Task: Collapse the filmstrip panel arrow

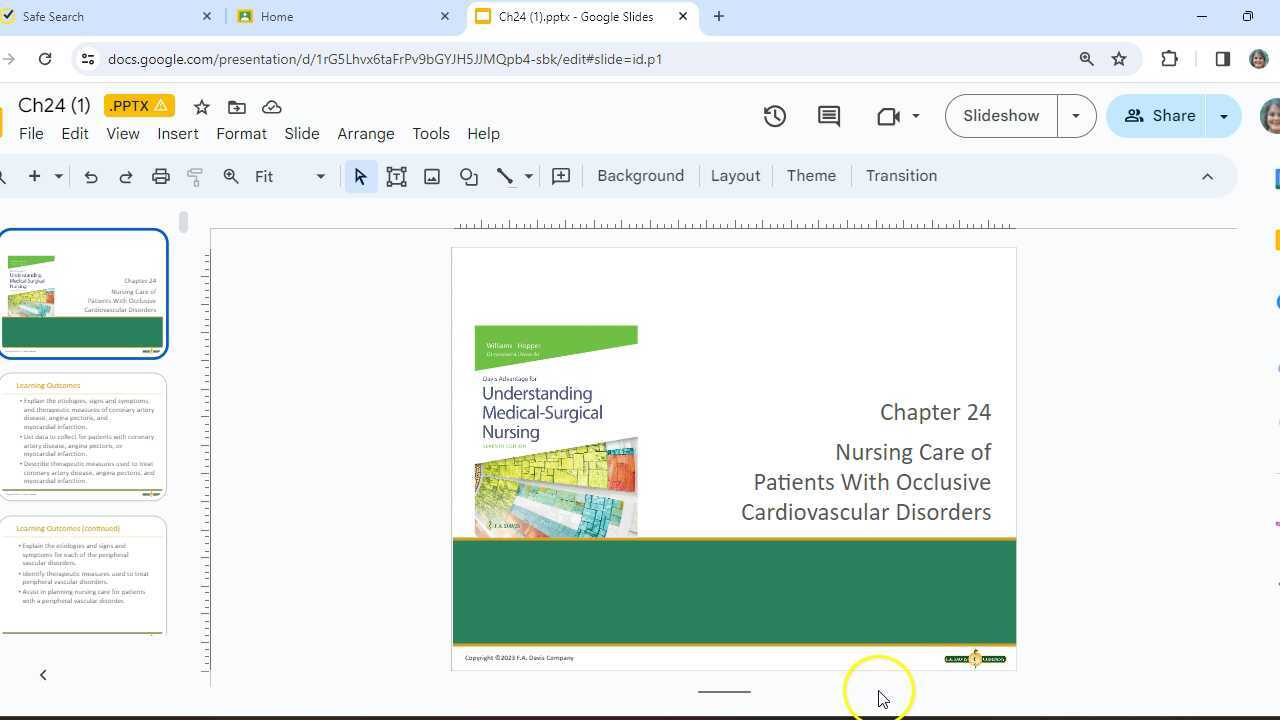Action: click(x=43, y=675)
